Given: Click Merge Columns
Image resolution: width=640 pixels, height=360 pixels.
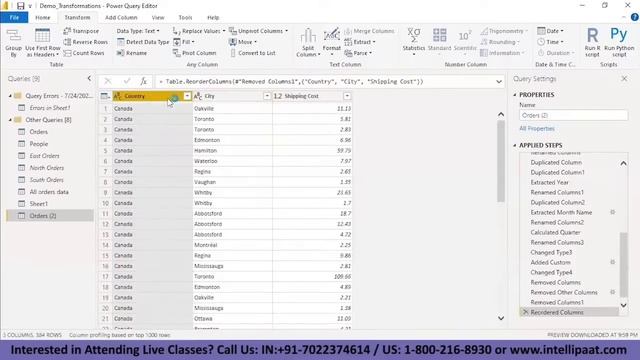Looking at the screenshot, I should pyautogui.click(x=369, y=31).
